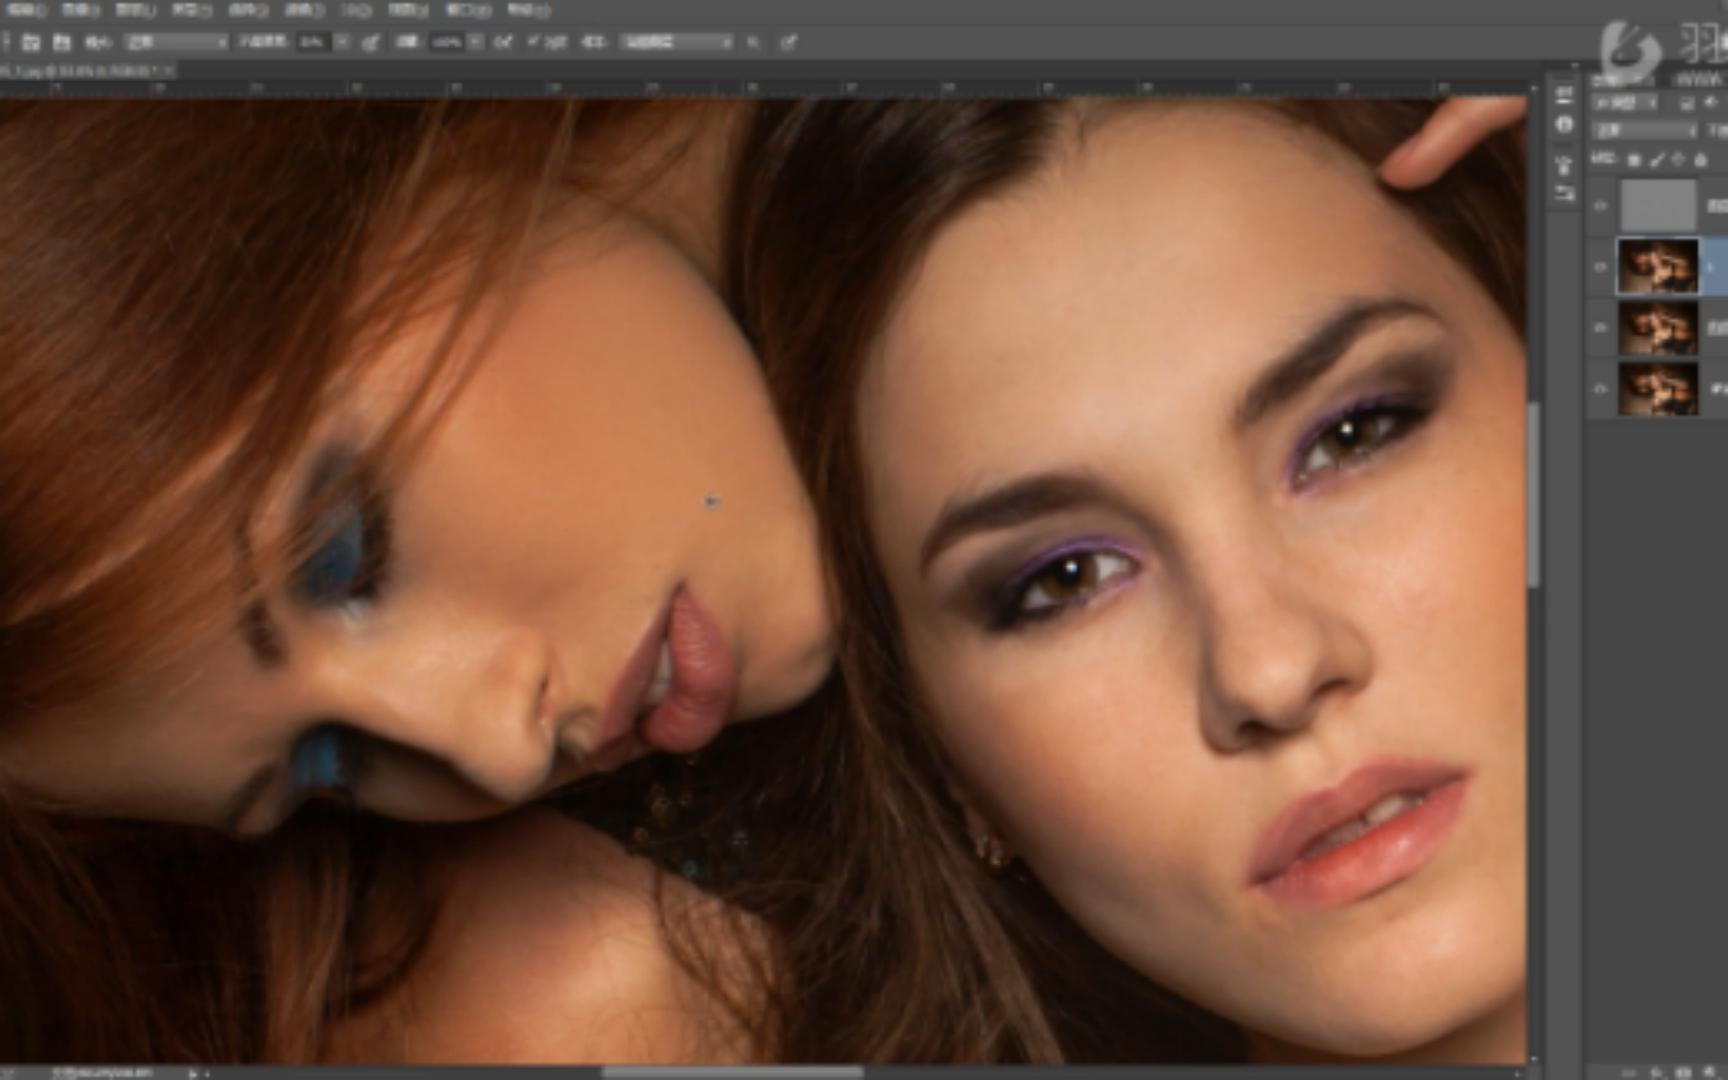Viewport: 1728px width, 1080px height.
Task: Open the Help menu, last in menu bar
Action: [528, 10]
